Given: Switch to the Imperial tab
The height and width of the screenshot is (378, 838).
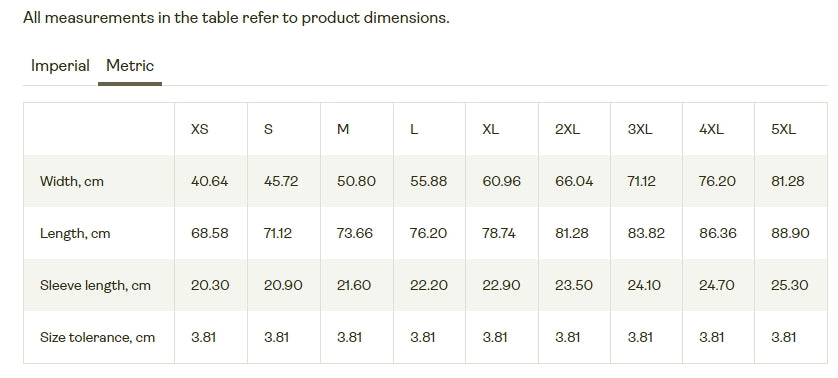Looking at the screenshot, I should 60,66.
